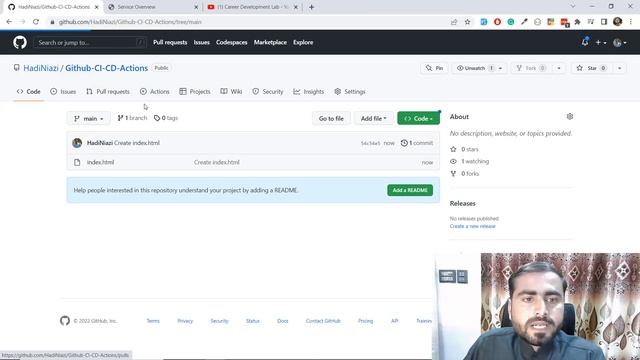Open the user avatar menu in GitHub header

tap(620, 42)
